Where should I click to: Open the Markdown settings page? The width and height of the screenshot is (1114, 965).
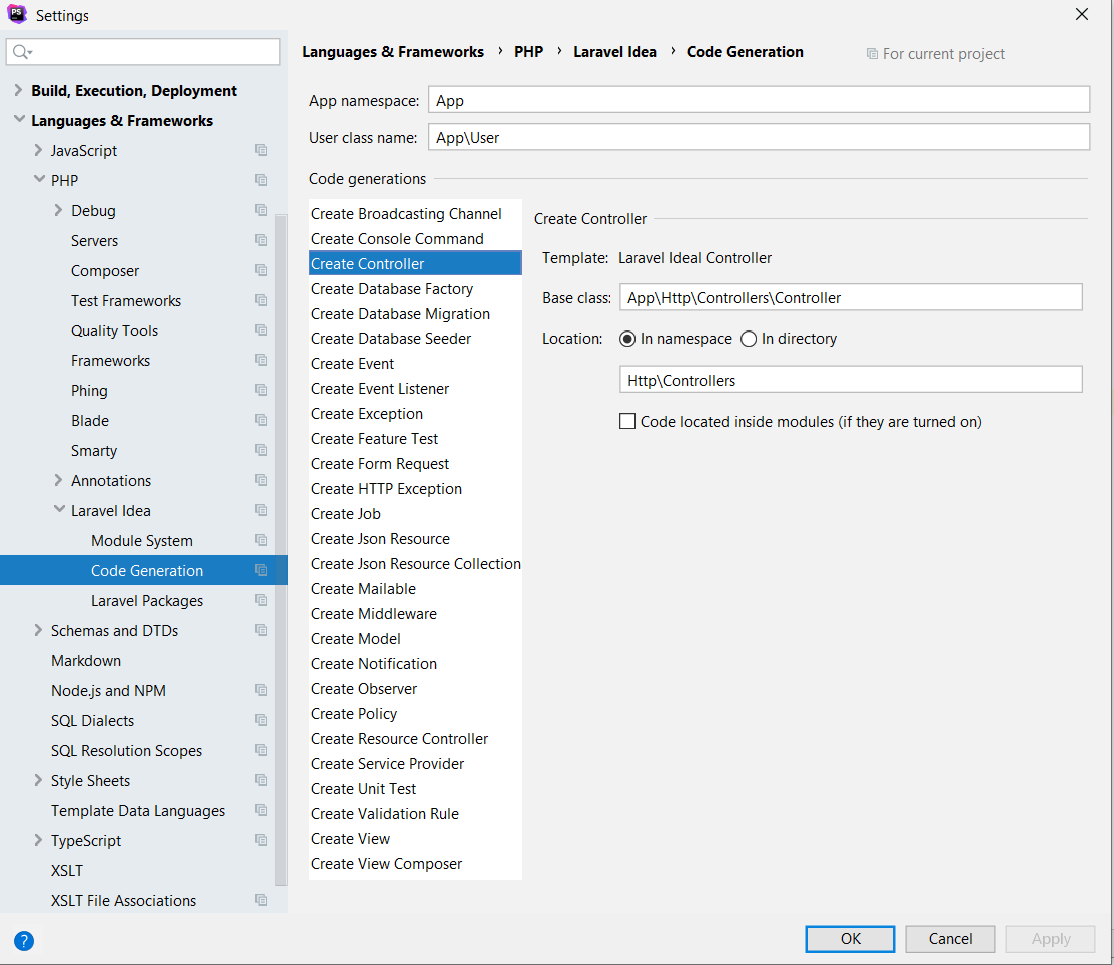86,661
